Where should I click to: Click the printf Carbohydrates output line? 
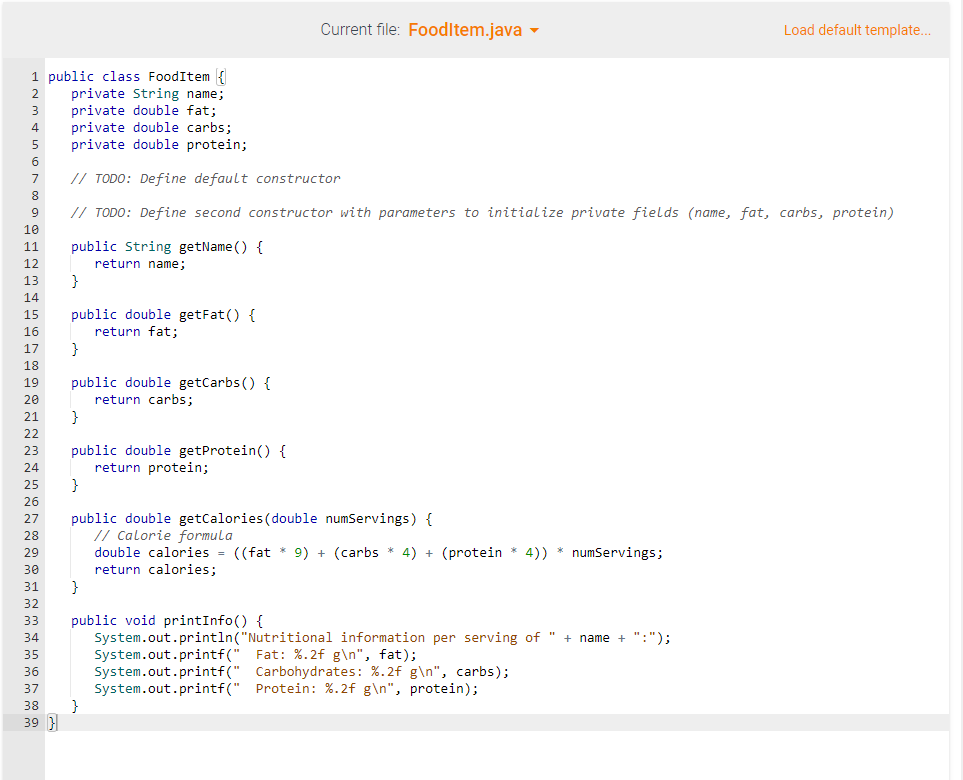302,672
